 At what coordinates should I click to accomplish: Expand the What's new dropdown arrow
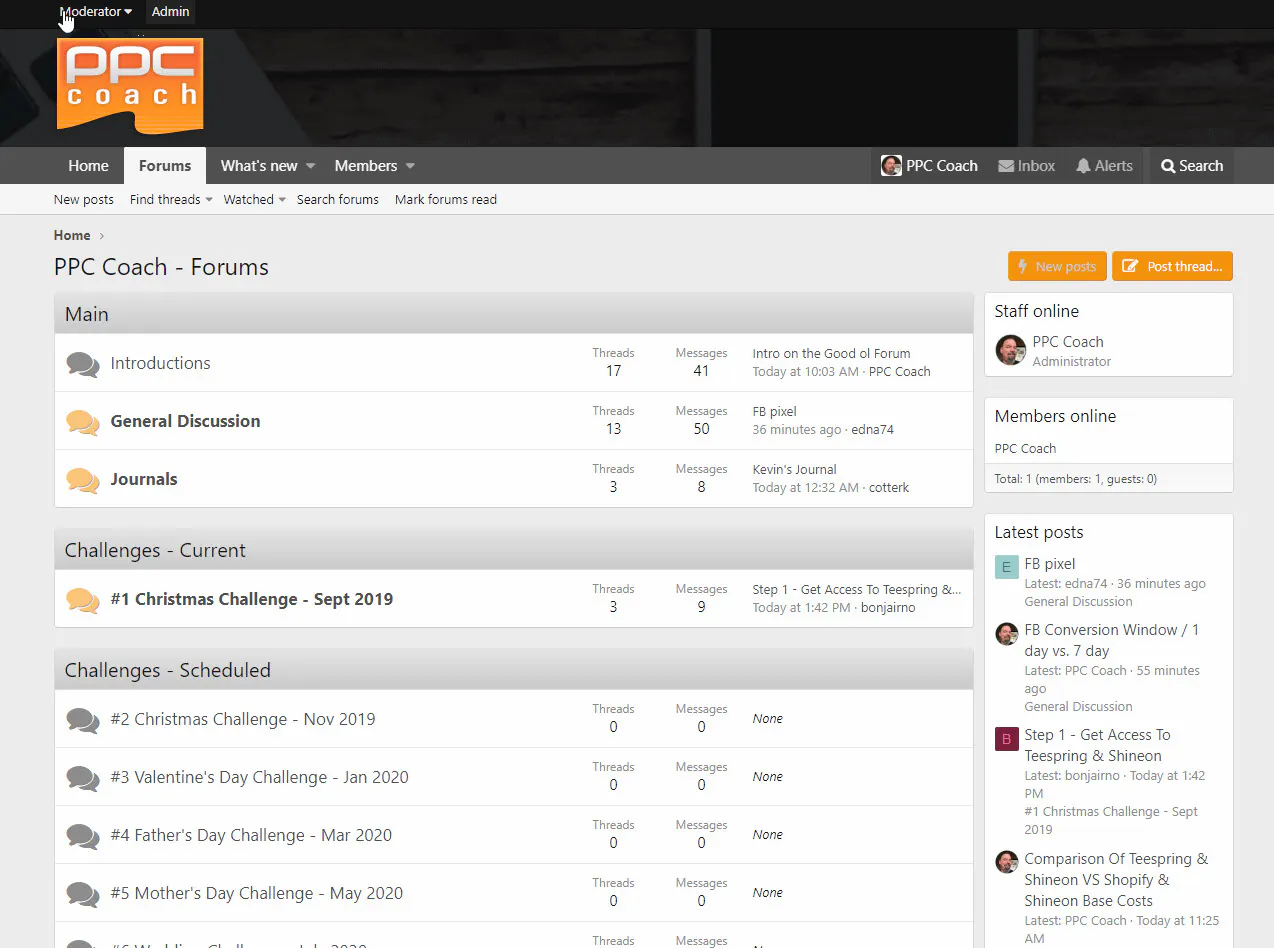(x=310, y=166)
